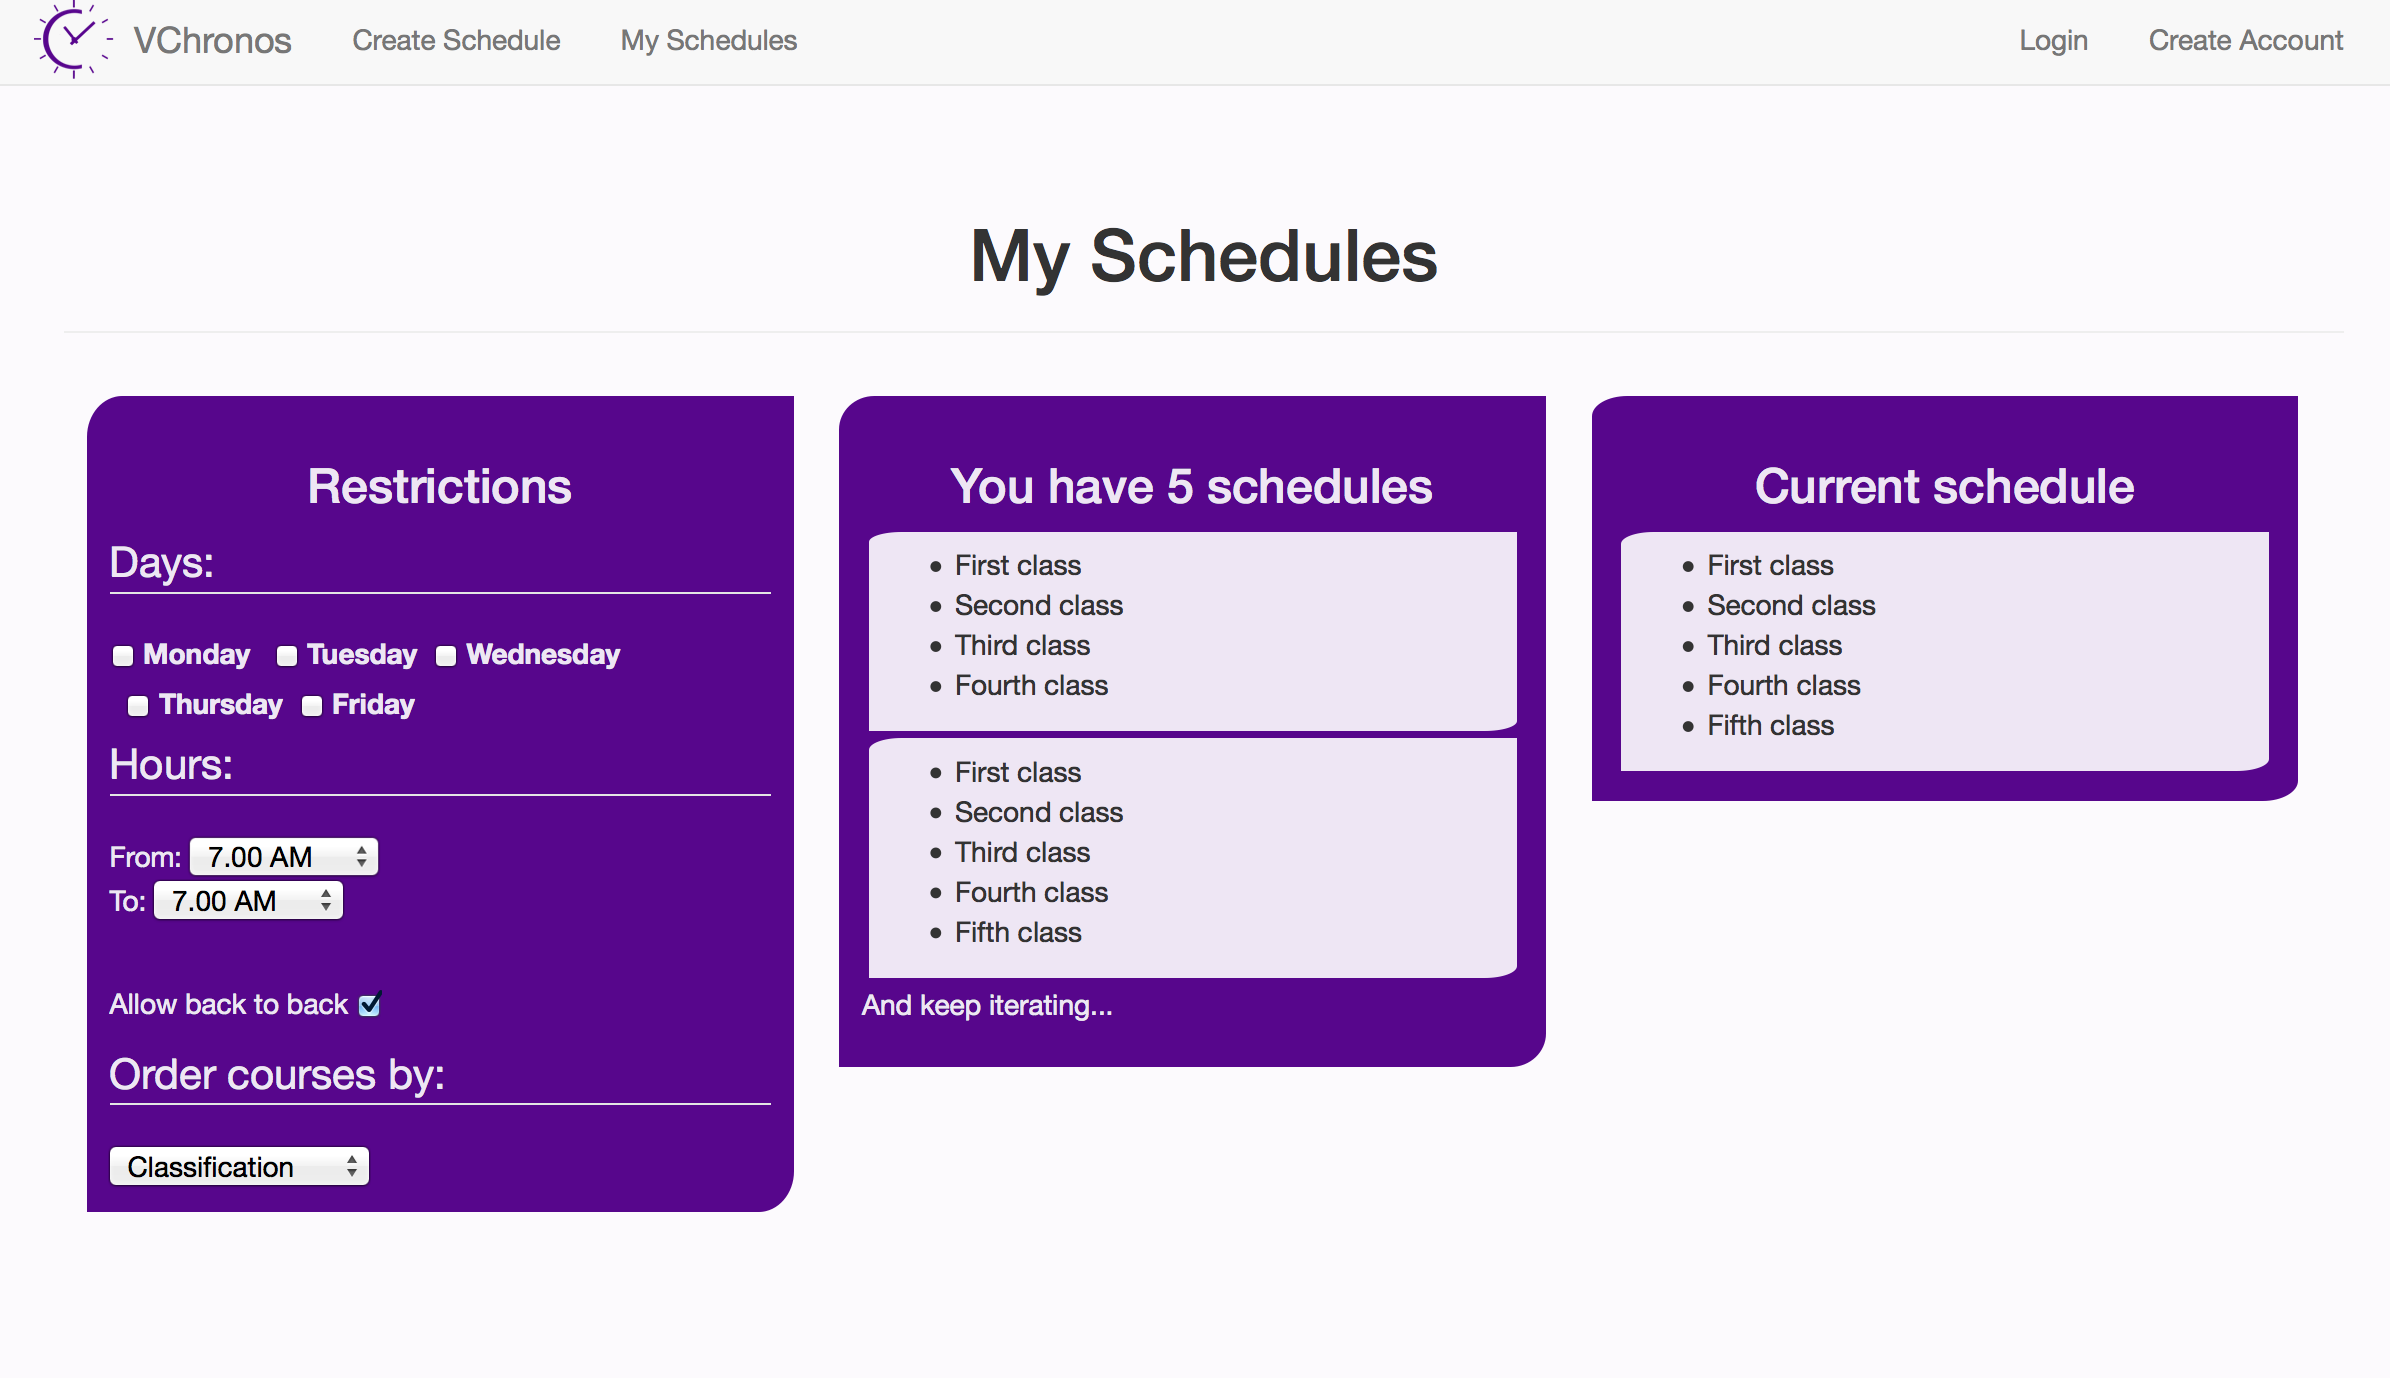Image resolution: width=2390 pixels, height=1378 pixels.
Task: Toggle the Wednesday checkbox
Action: coord(446,656)
